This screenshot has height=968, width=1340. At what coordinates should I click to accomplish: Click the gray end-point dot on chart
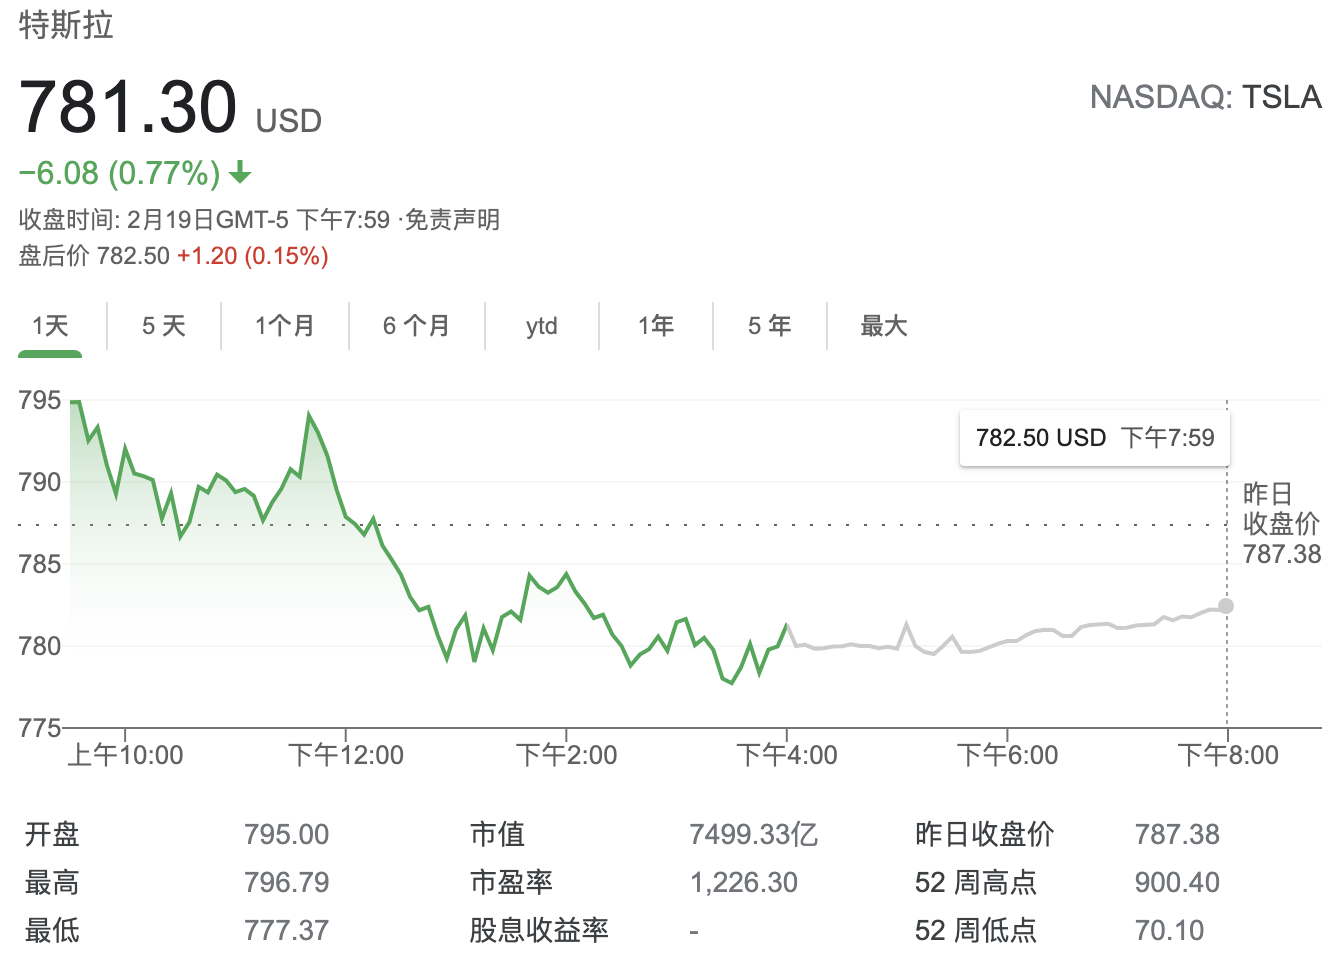(1226, 606)
